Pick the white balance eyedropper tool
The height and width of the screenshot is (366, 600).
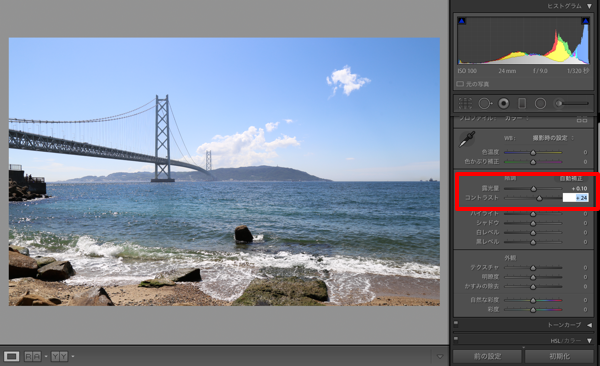click(467, 139)
